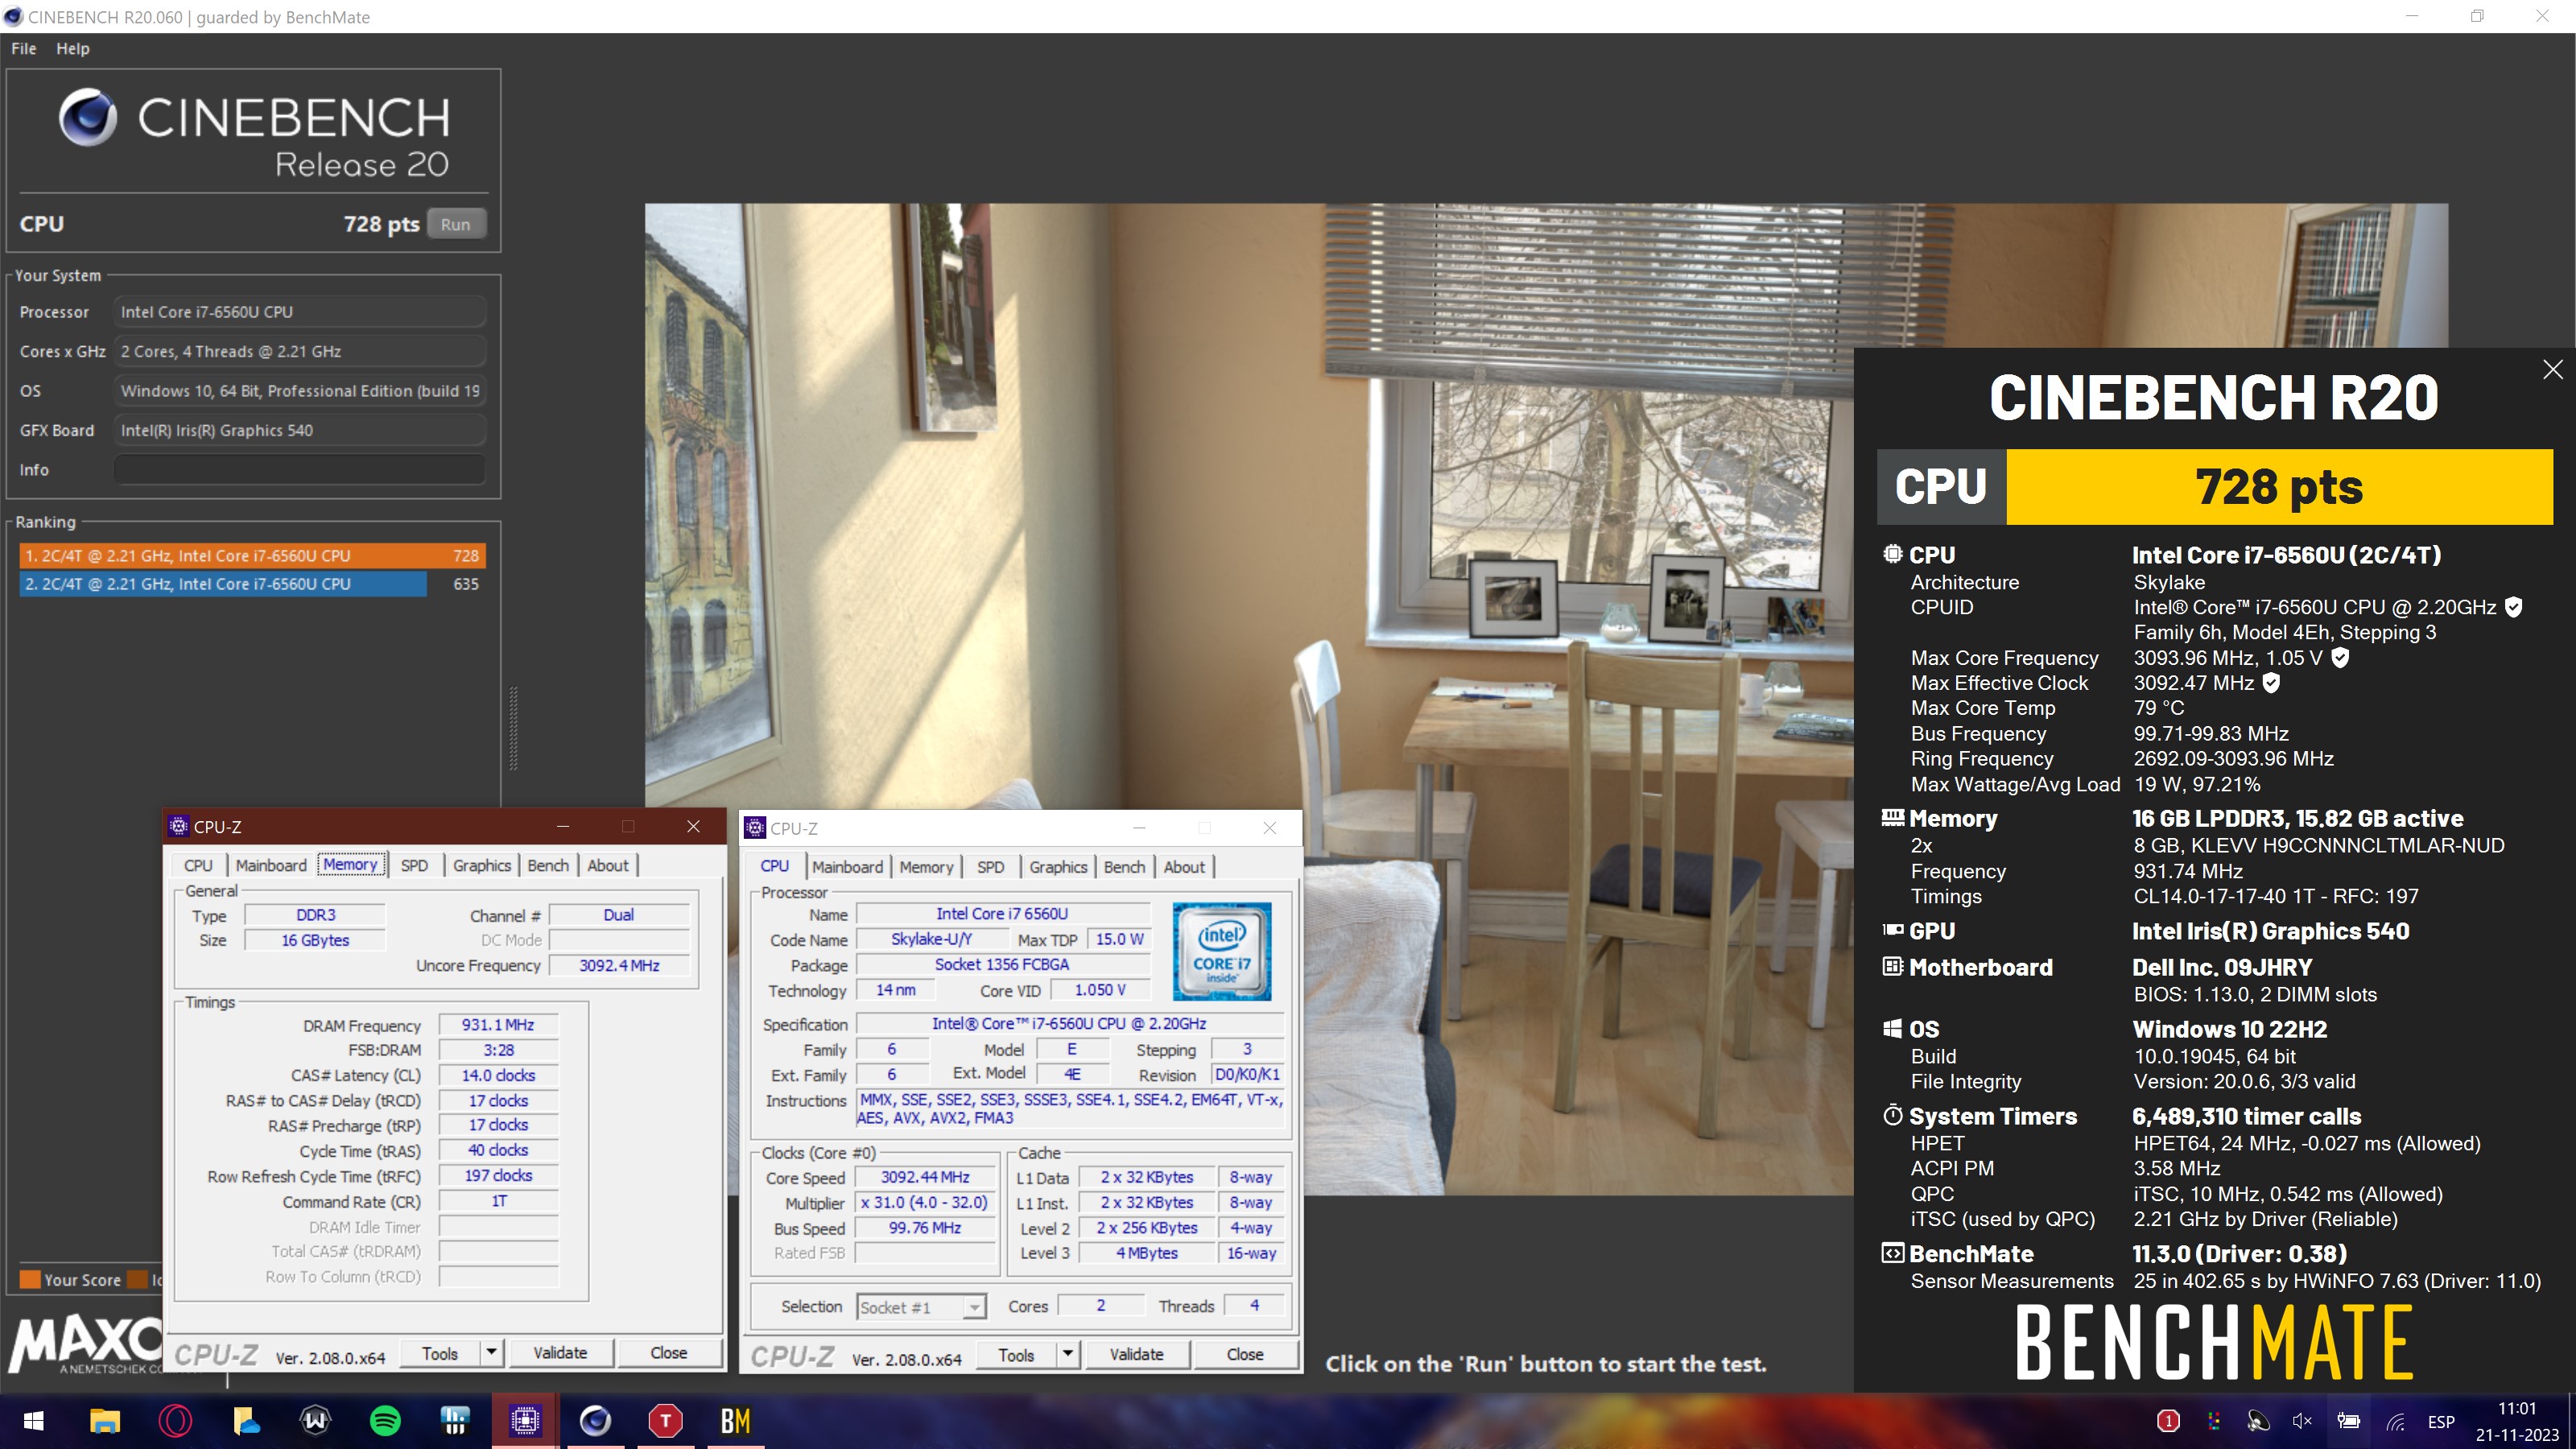2576x1449 pixels.
Task: Open File Explorer from the taskbar
Action: [x=105, y=1421]
